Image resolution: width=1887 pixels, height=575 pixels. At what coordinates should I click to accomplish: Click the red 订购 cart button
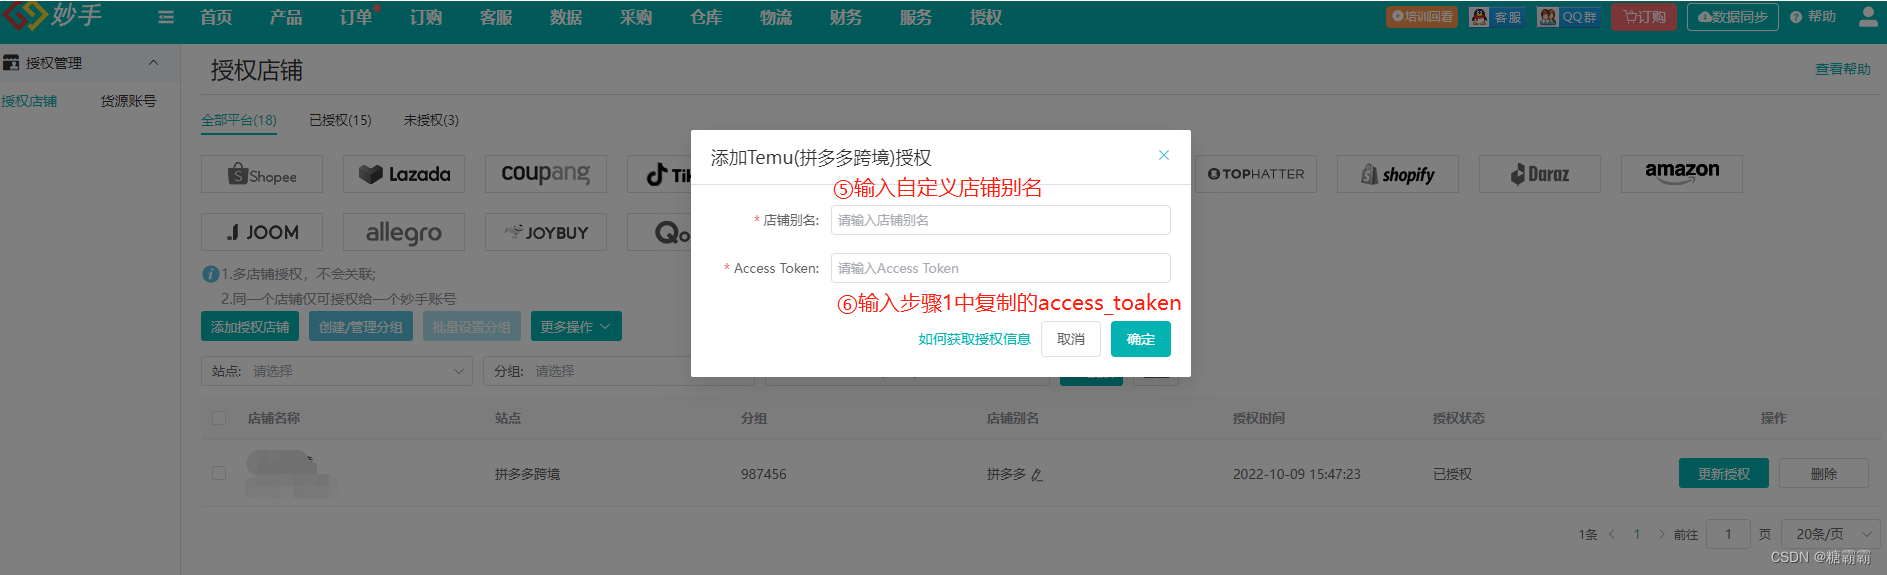1644,17
